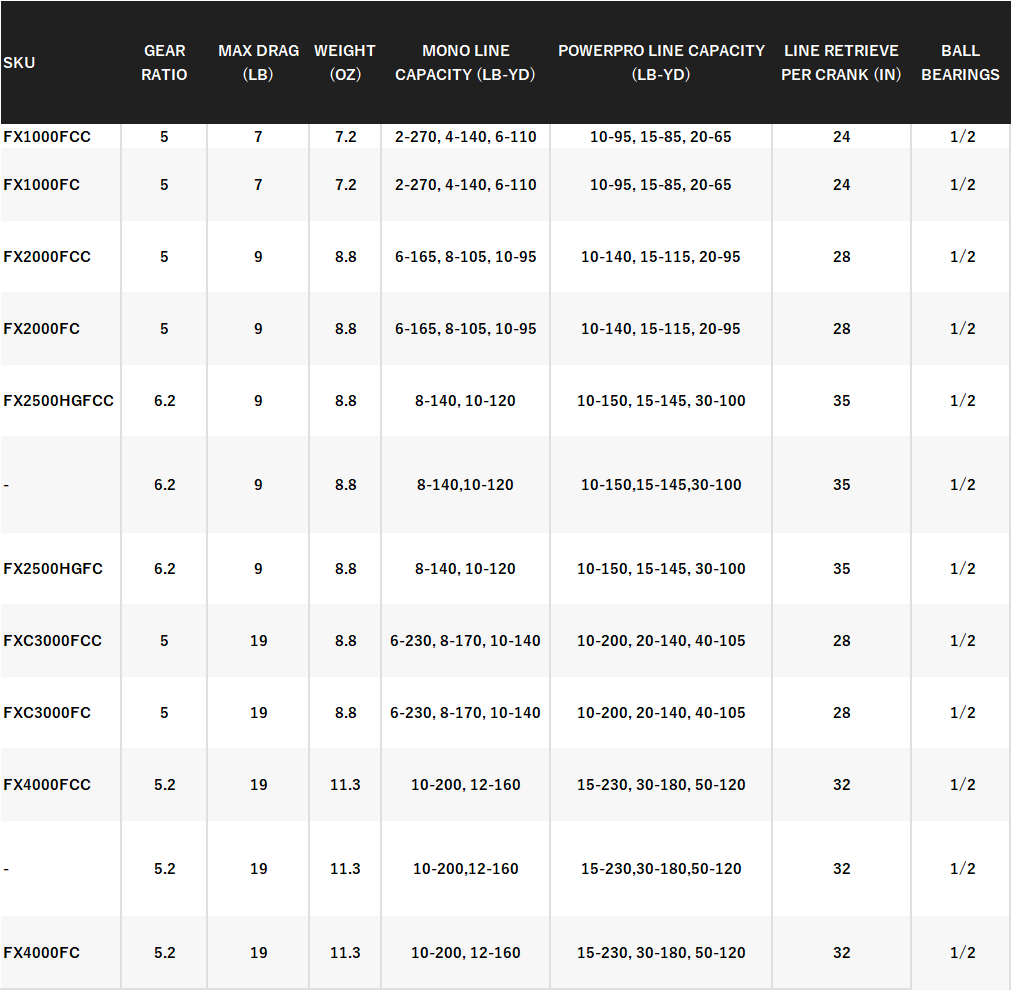
Task: Click line retrieve 28 in FXC3000FC row
Action: pyautogui.click(x=841, y=713)
